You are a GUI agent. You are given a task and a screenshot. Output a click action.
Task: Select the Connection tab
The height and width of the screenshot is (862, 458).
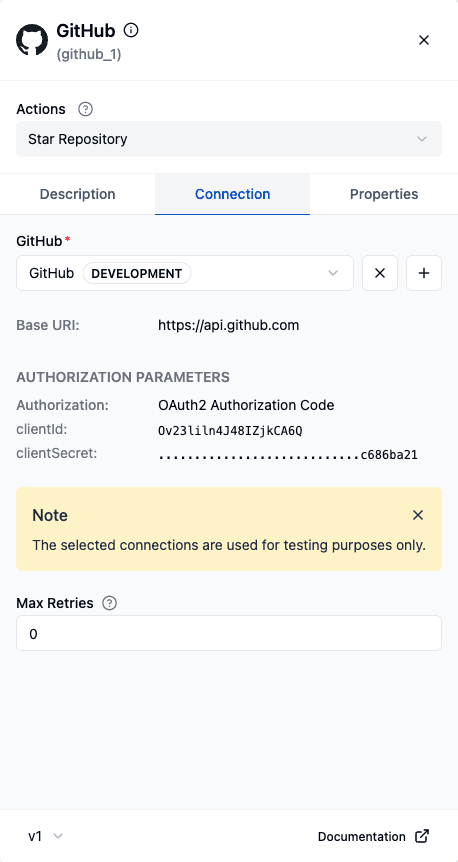click(233, 194)
